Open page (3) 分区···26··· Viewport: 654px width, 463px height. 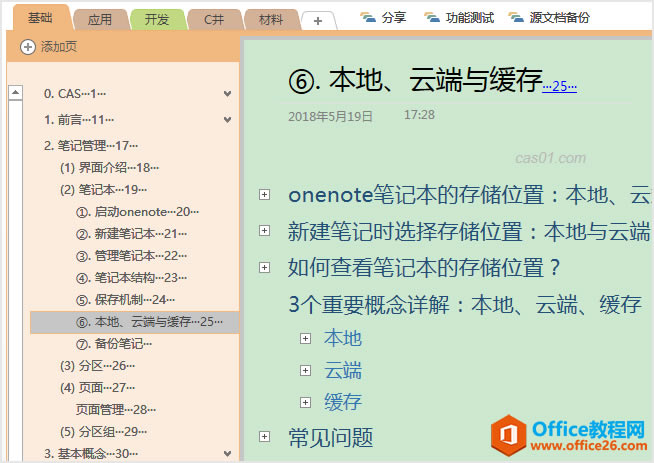(x=98, y=366)
